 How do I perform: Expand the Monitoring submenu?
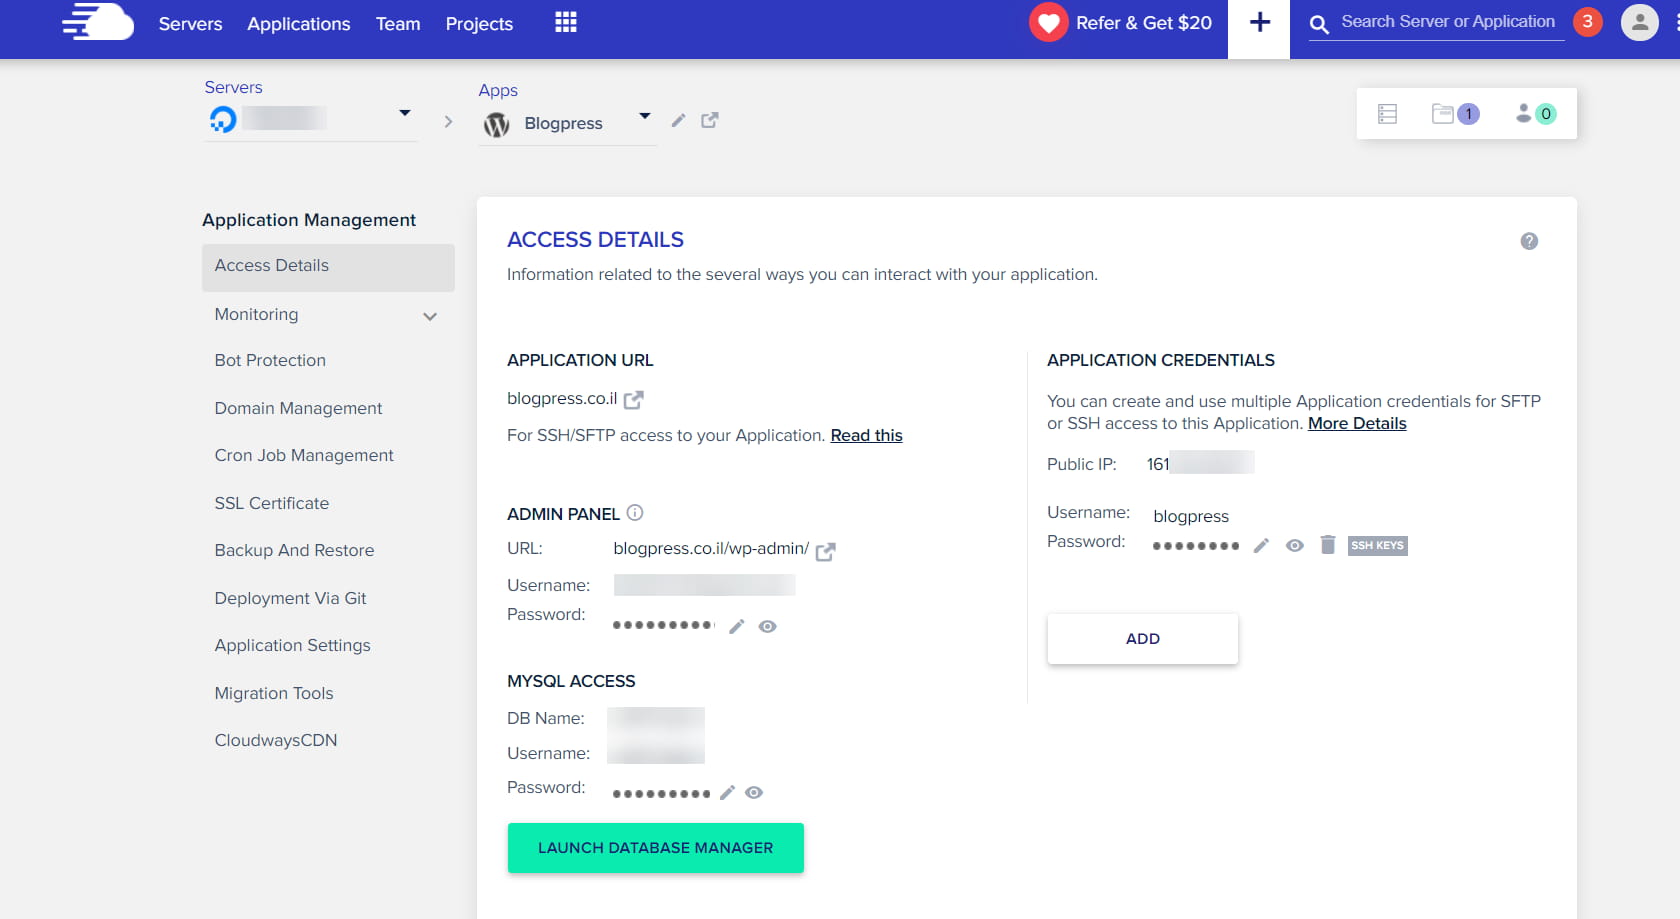coord(430,317)
